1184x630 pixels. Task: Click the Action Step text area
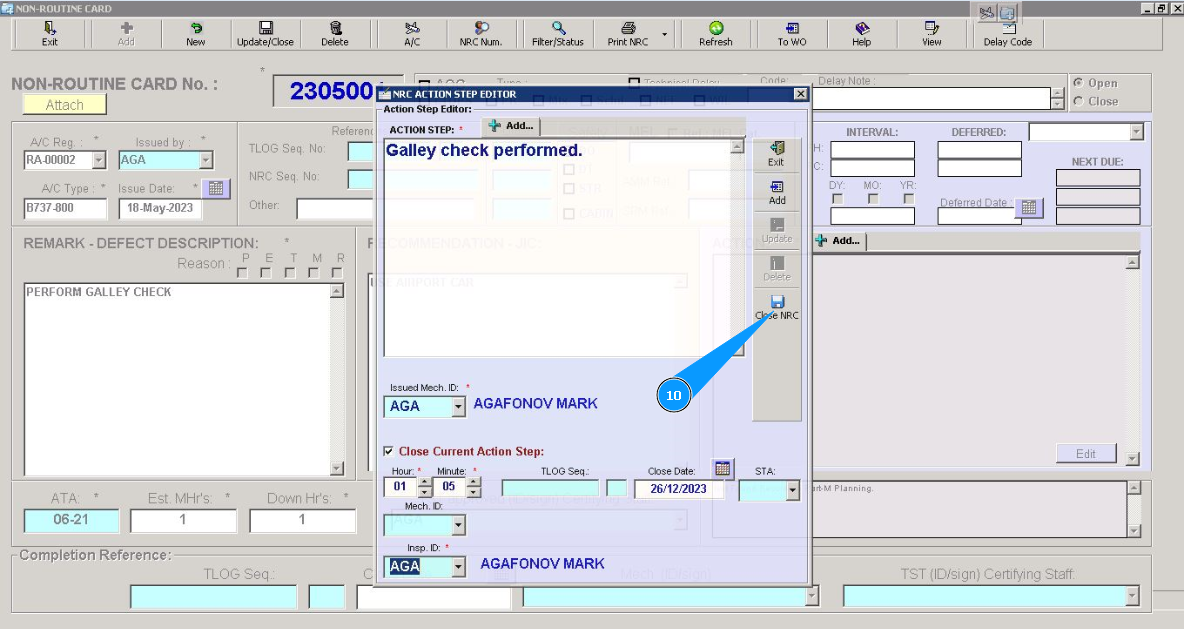click(557, 248)
